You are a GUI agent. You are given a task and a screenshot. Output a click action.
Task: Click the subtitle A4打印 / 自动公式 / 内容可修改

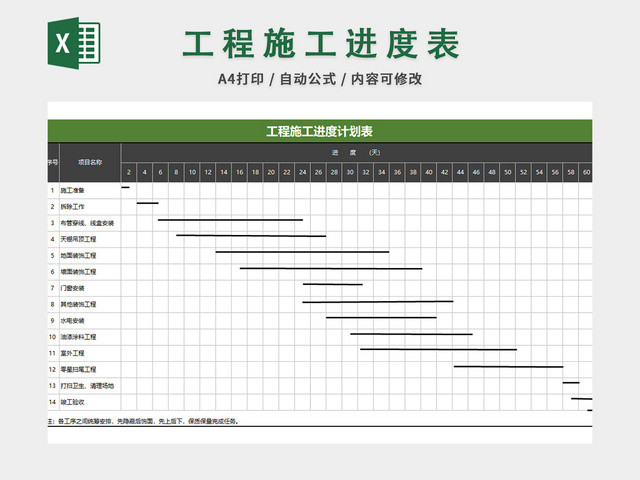coord(320,79)
